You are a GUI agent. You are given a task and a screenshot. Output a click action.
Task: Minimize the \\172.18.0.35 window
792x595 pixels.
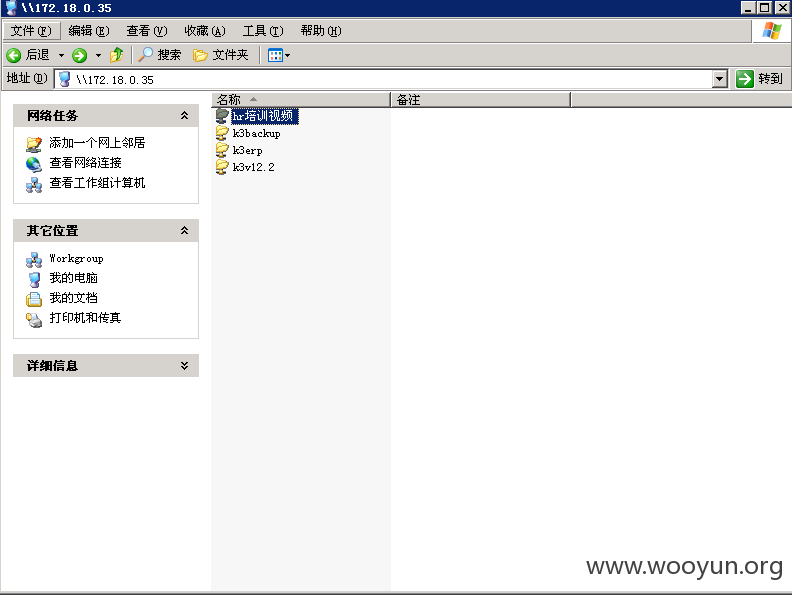click(748, 8)
